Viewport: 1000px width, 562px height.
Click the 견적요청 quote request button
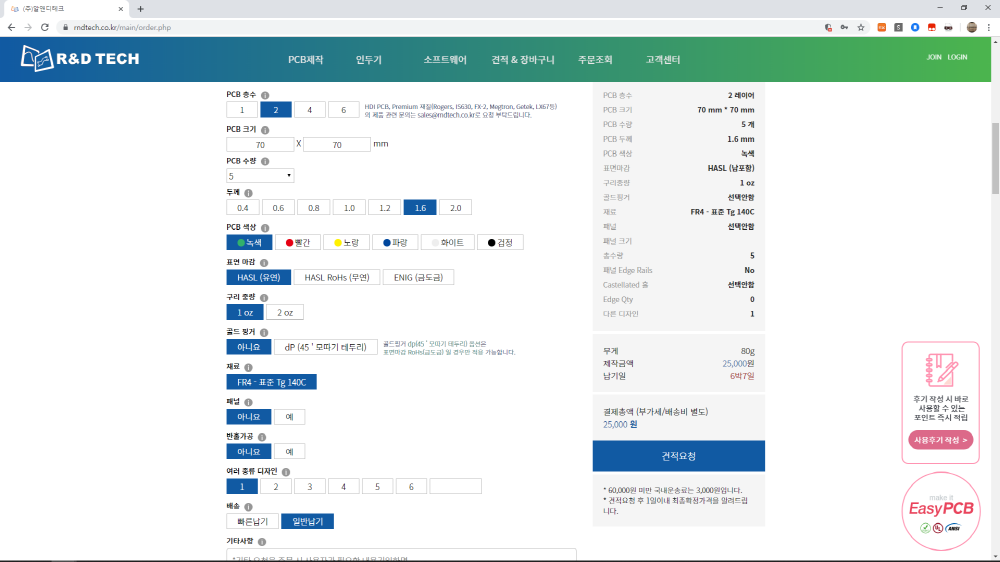(678, 456)
